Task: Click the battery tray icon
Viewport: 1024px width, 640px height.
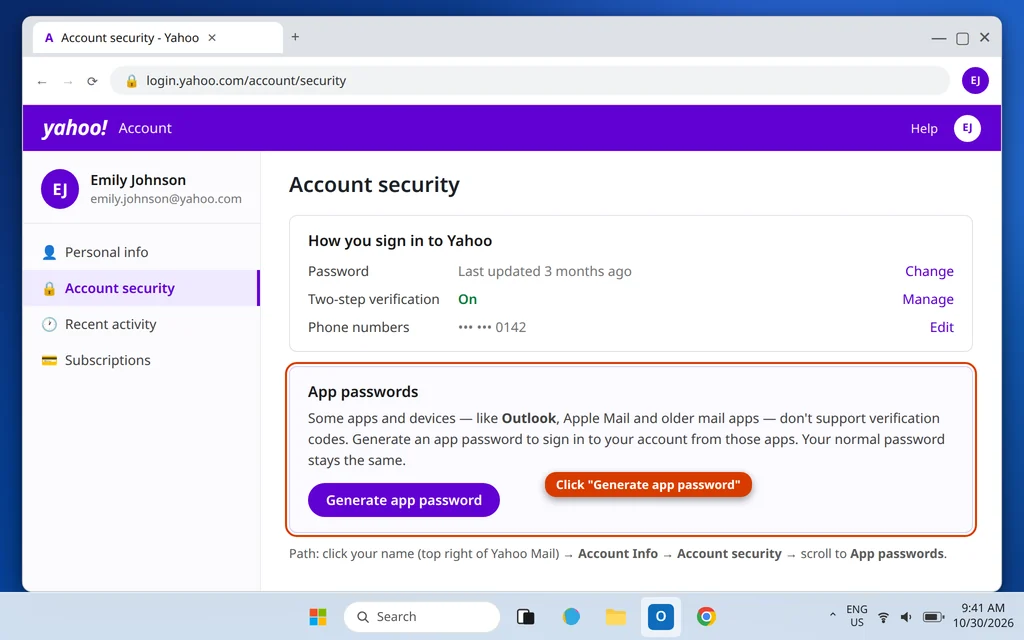Action: coord(933,617)
